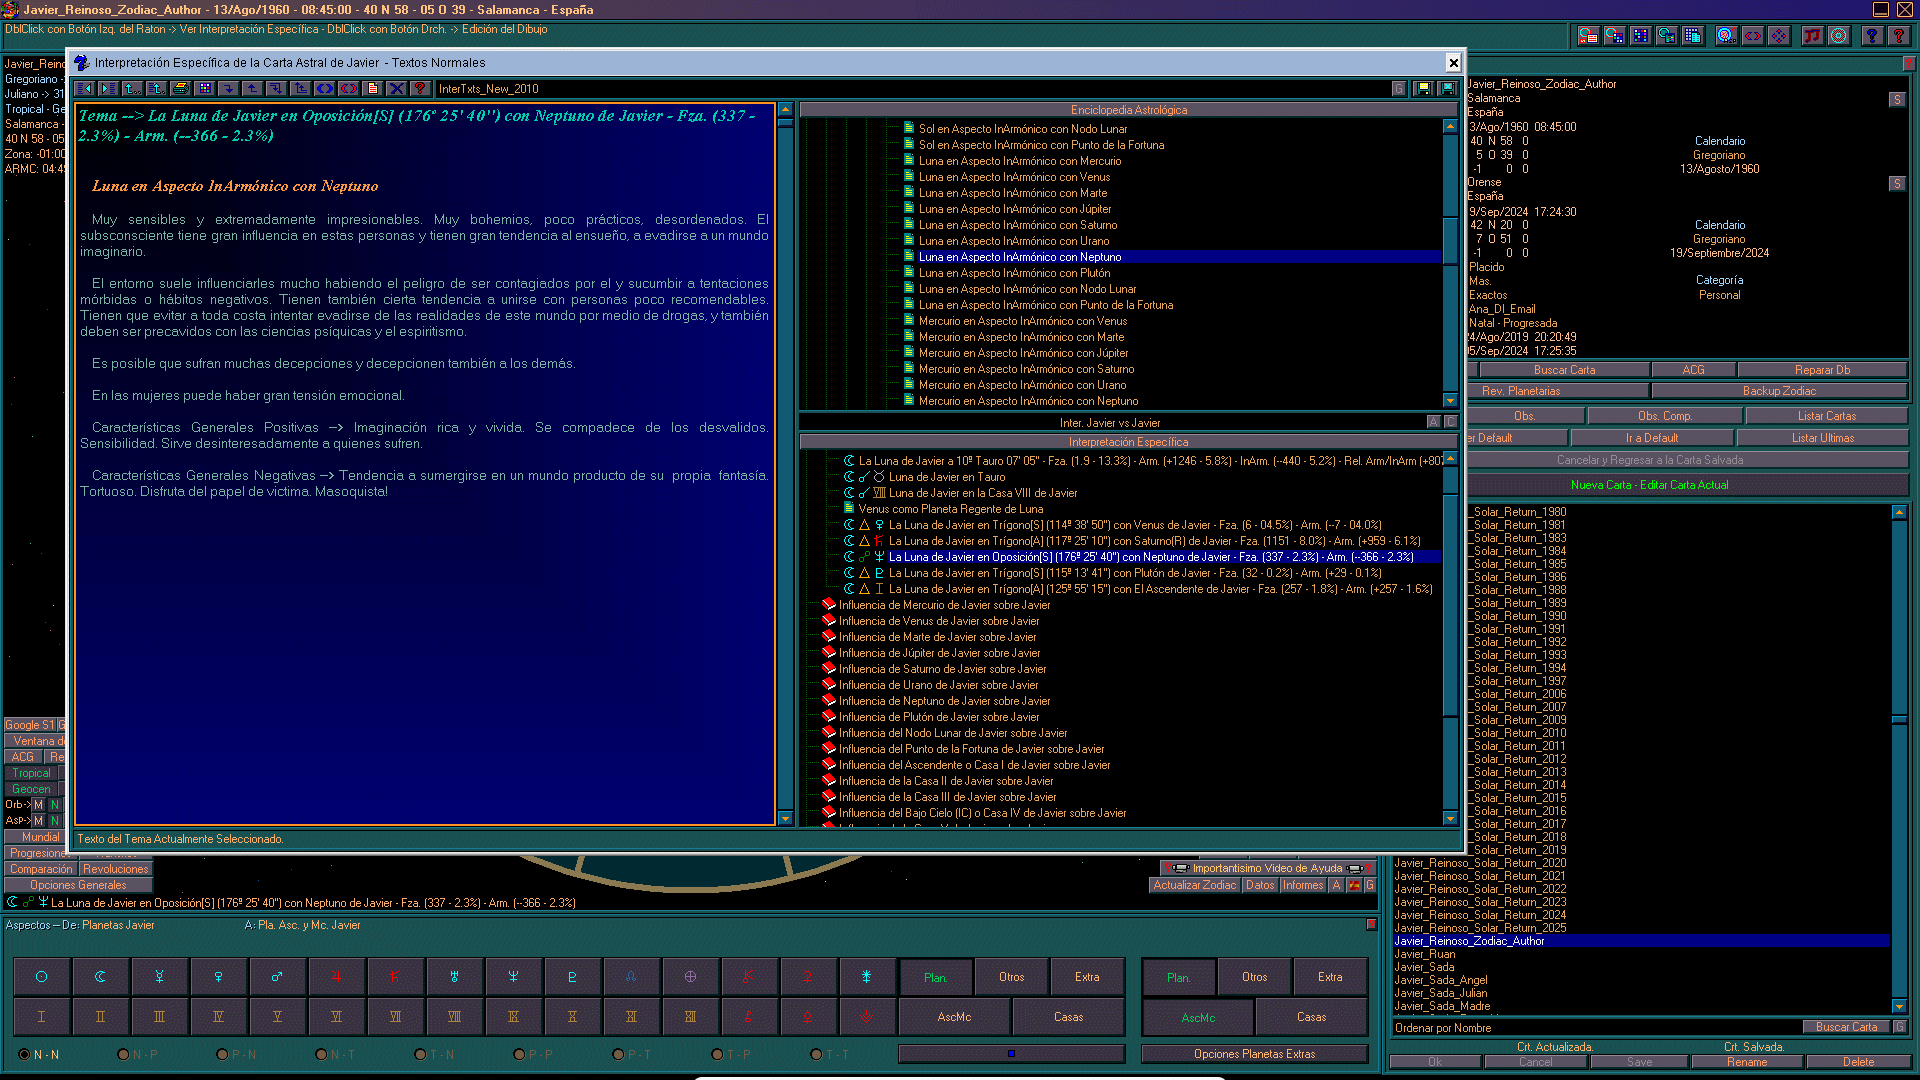Switch to the Comparación tab
Image resolution: width=1920 pixels, height=1080 pixels.
41,869
